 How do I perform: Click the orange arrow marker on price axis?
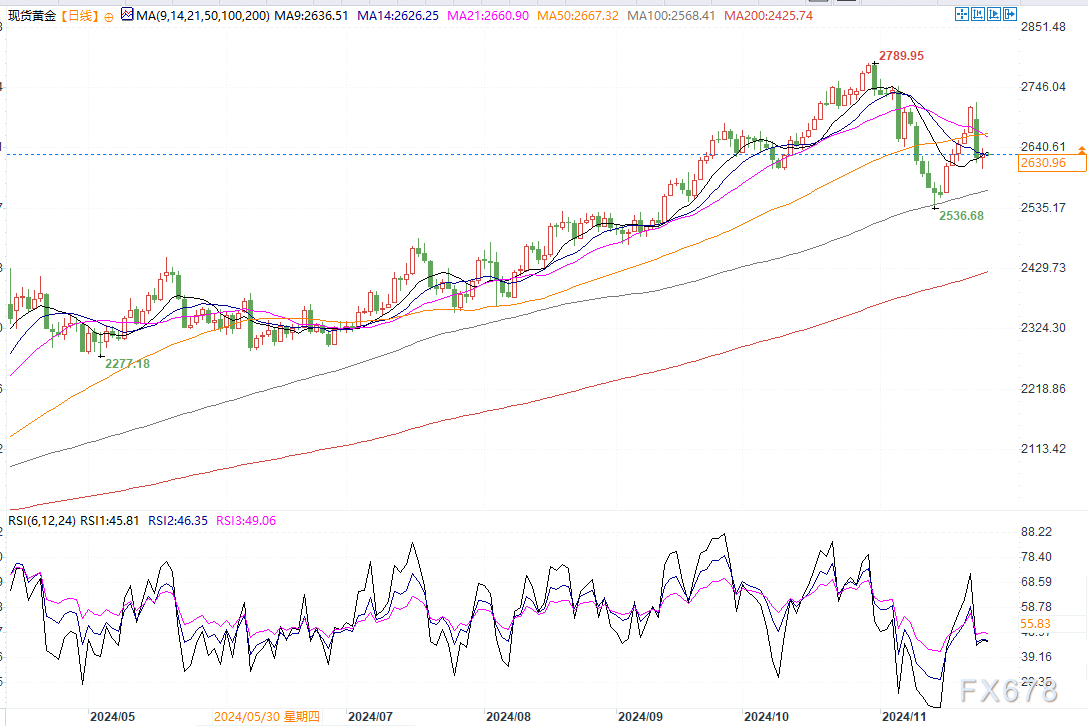(x=1081, y=150)
